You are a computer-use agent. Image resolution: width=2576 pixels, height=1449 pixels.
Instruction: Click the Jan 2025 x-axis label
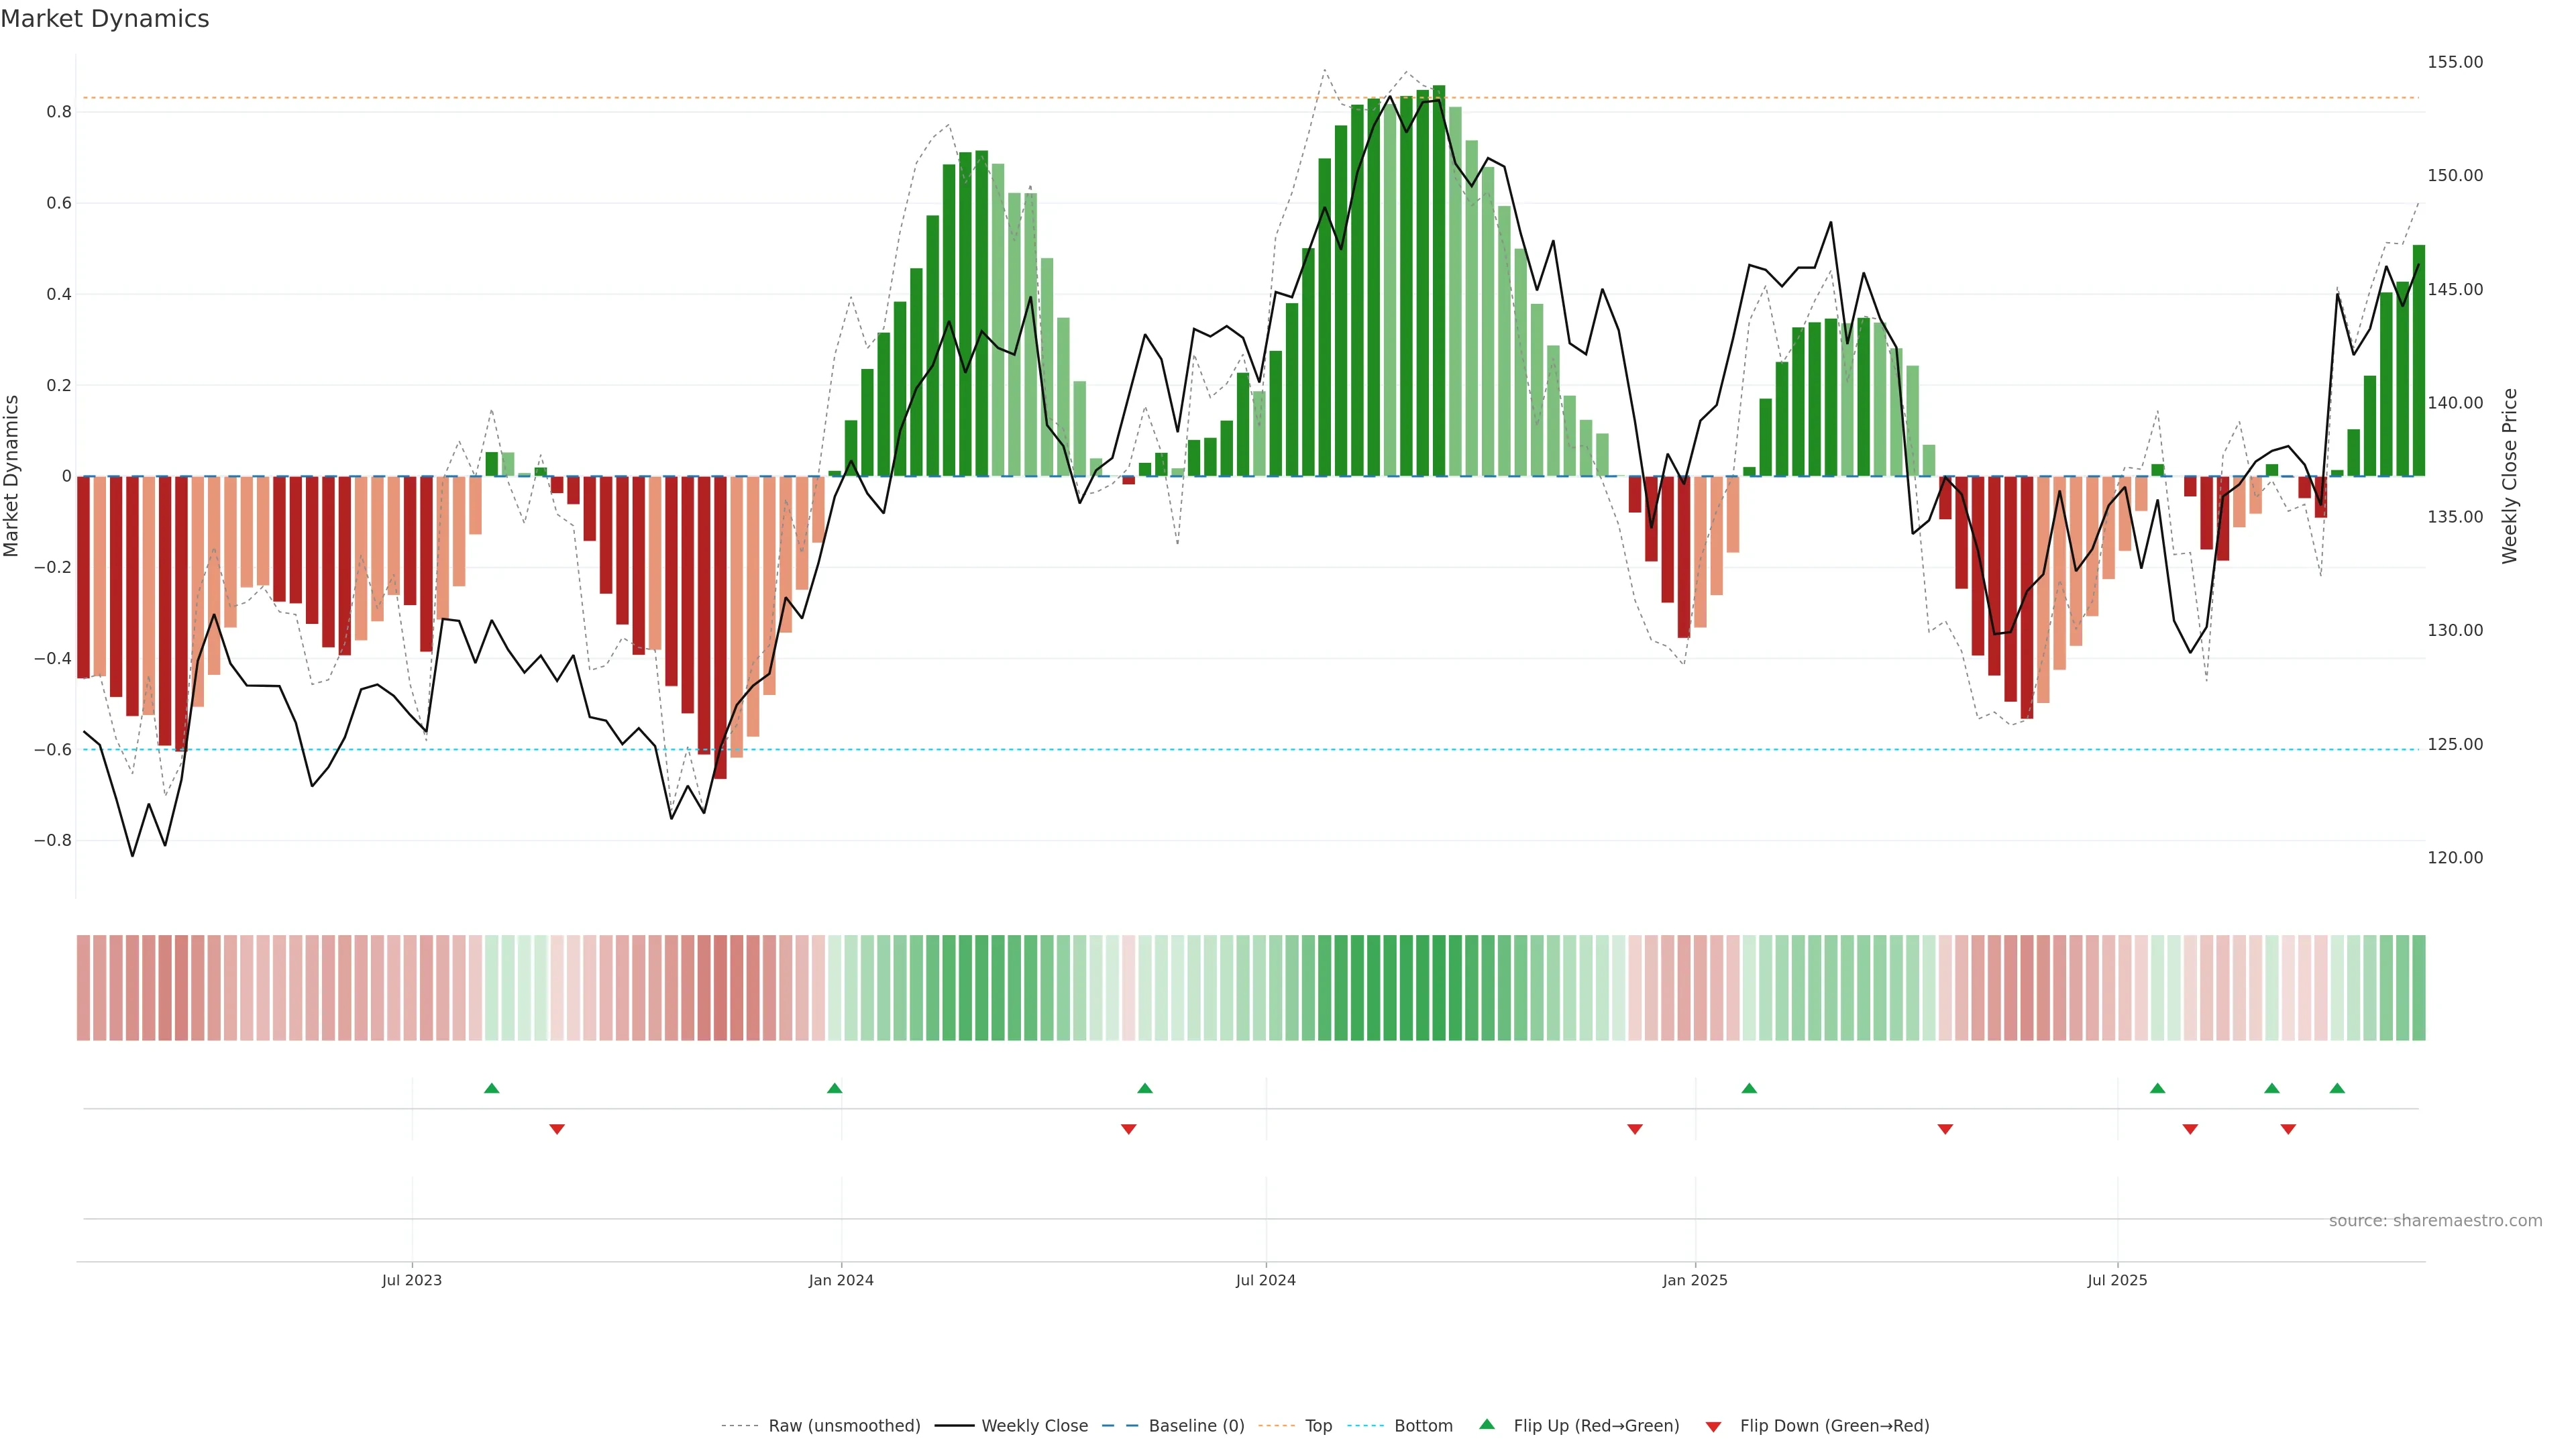pyautogui.click(x=1694, y=1280)
